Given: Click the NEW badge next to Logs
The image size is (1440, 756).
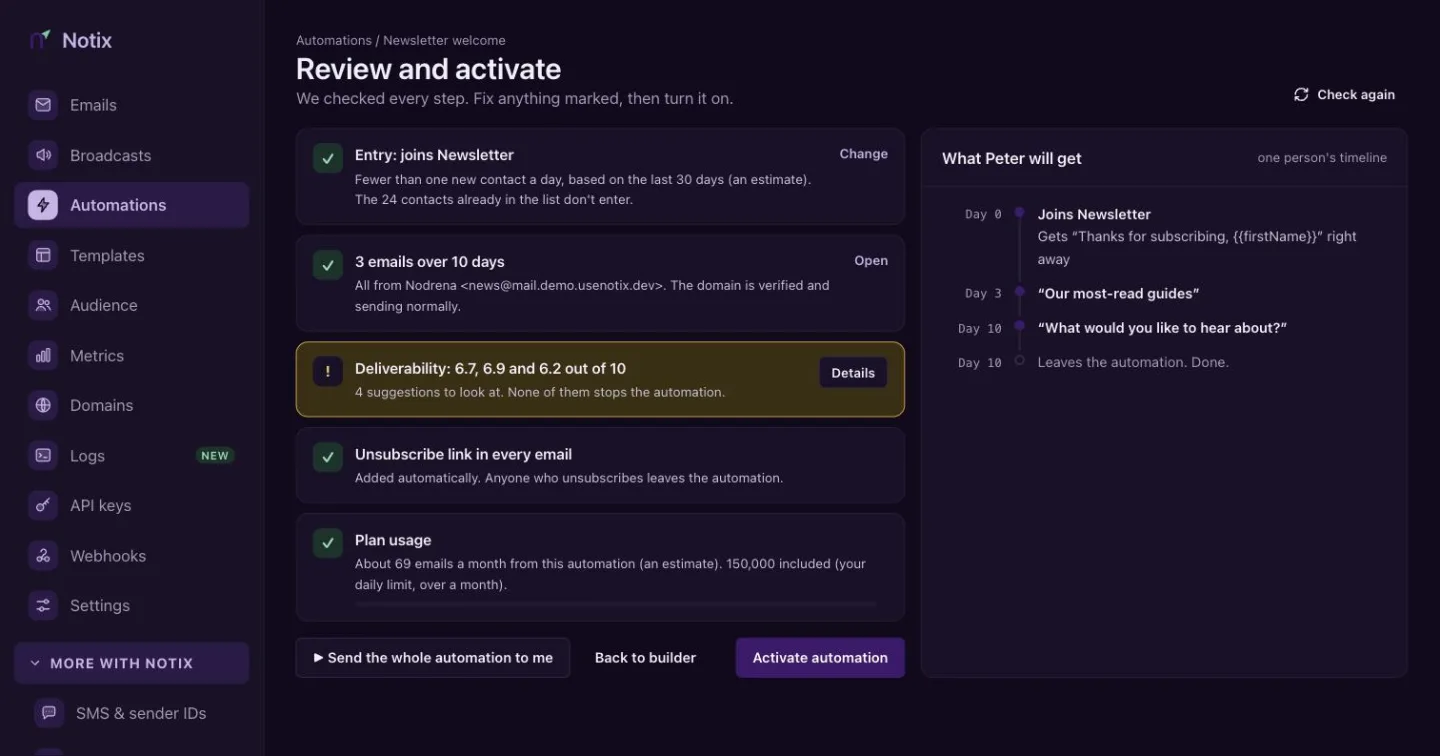Looking at the screenshot, I should (215, 456).
